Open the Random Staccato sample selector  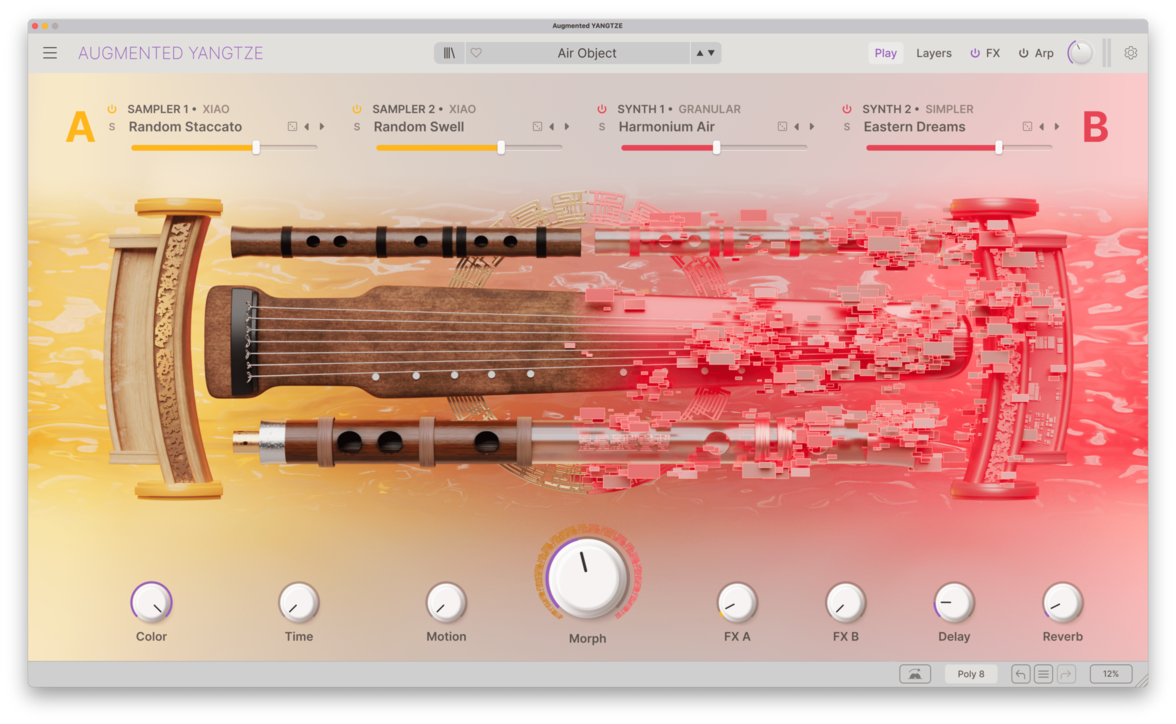185,127
